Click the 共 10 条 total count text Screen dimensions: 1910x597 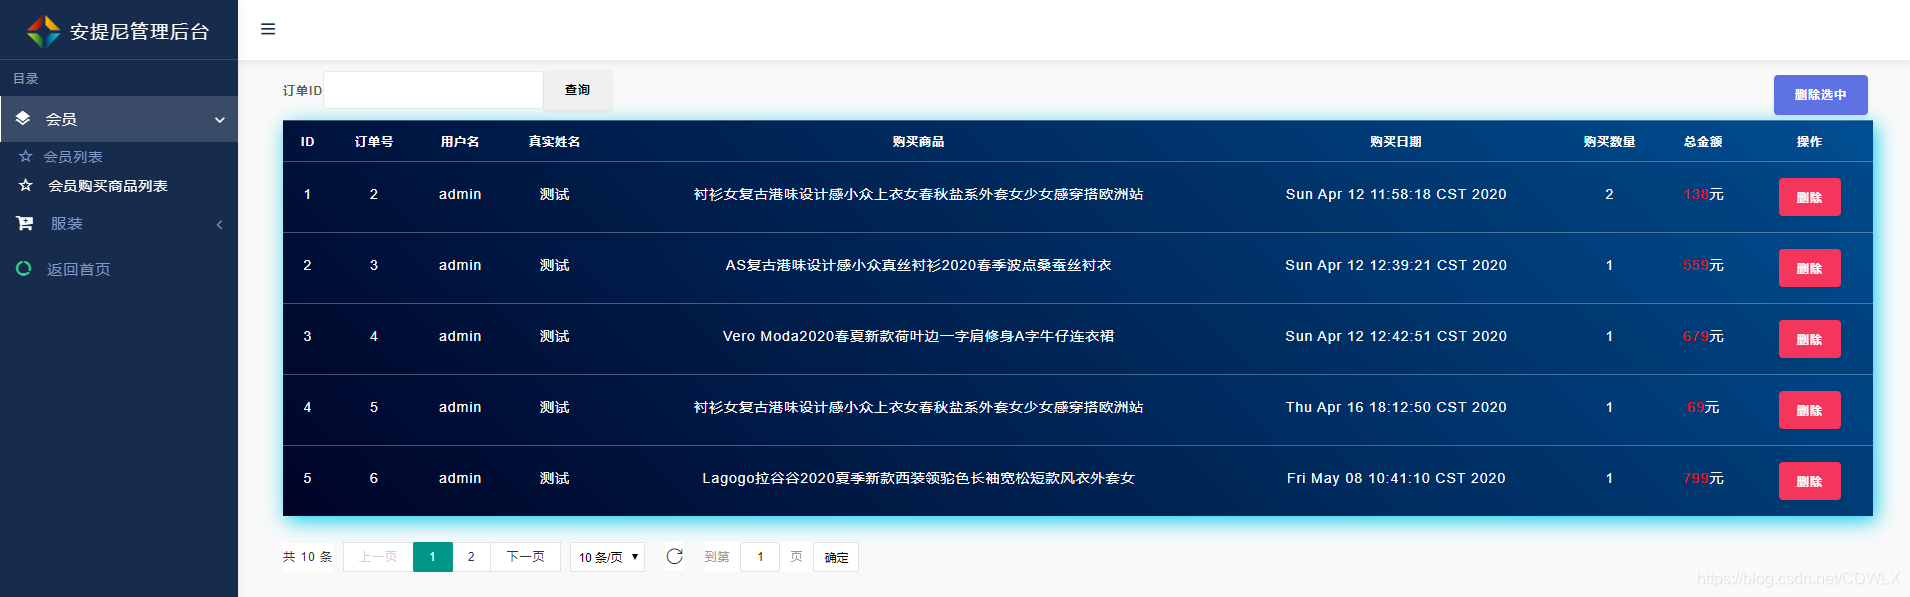[307, 557]
